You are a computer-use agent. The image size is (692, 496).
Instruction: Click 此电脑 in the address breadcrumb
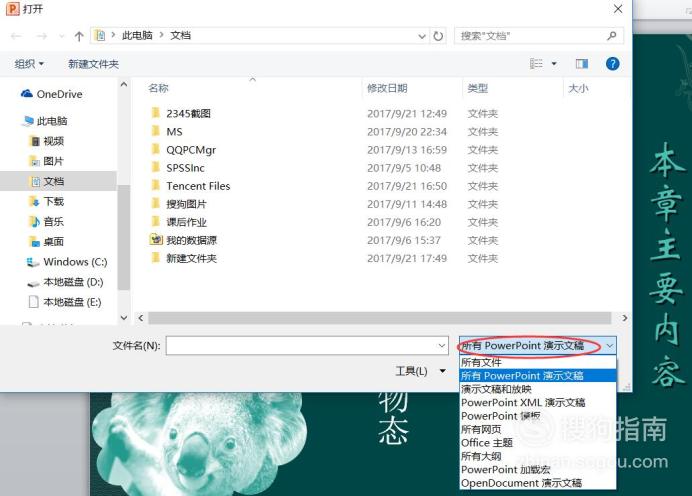pyautogui.click(x=137, y=36)
